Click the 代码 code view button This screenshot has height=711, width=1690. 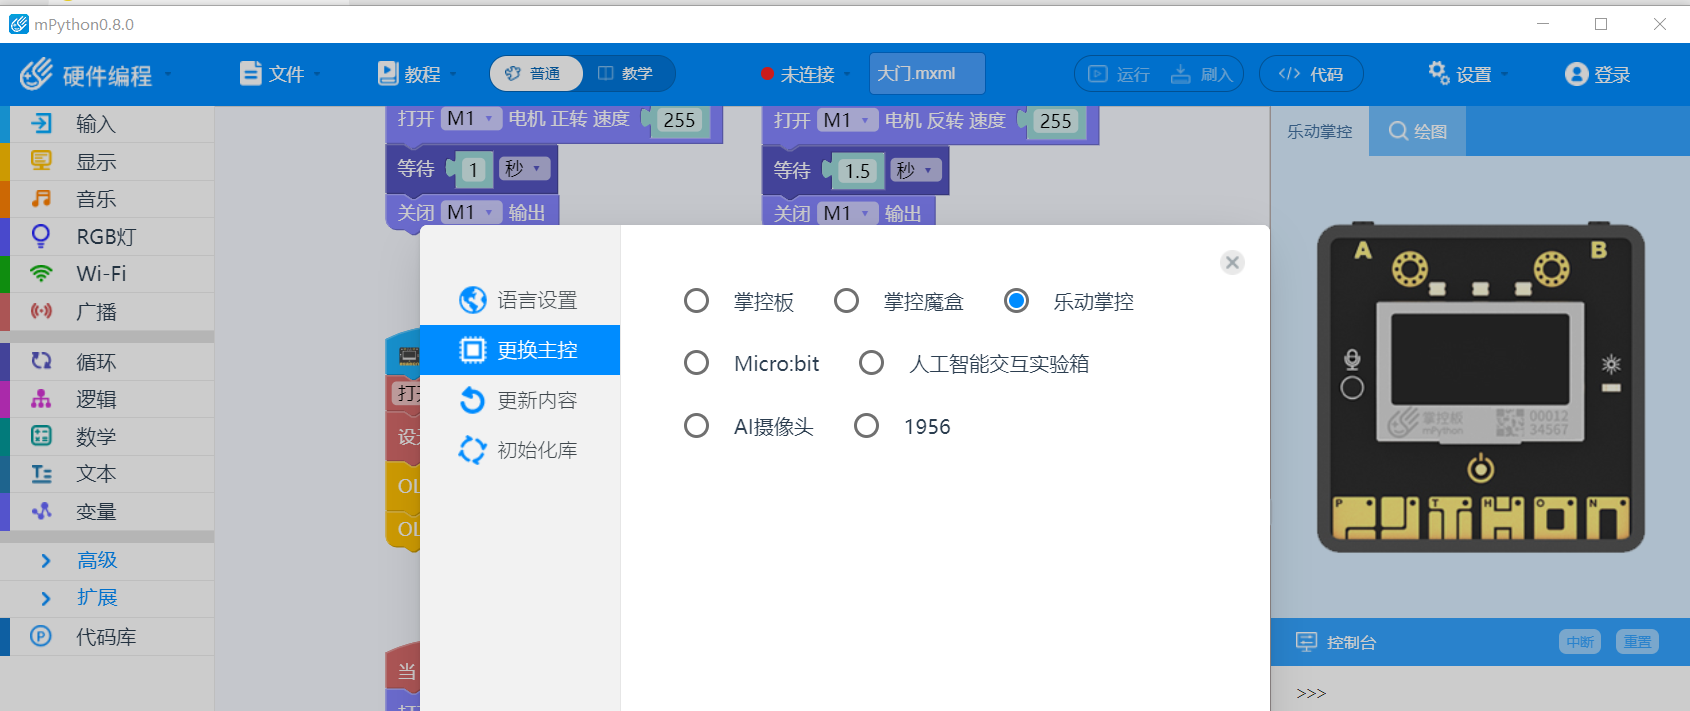(x=1310, y=74)
